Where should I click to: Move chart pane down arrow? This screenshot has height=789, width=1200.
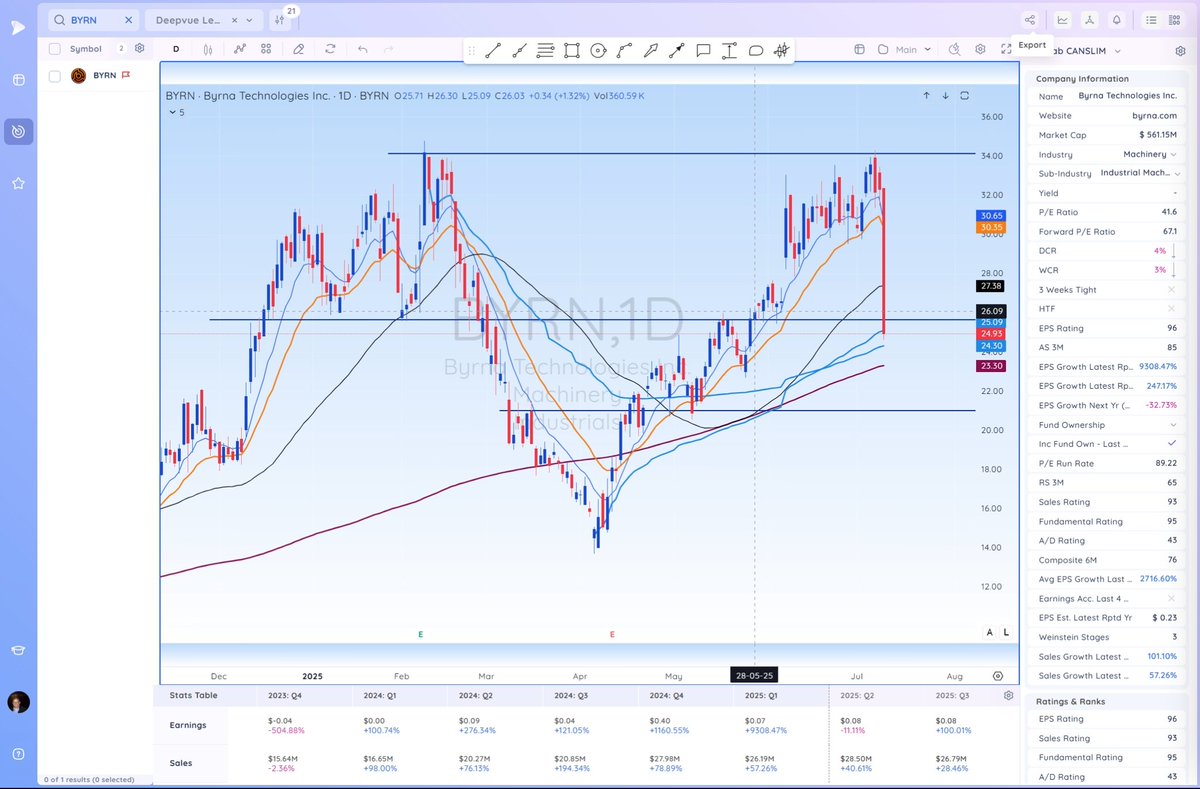(945, 95)
